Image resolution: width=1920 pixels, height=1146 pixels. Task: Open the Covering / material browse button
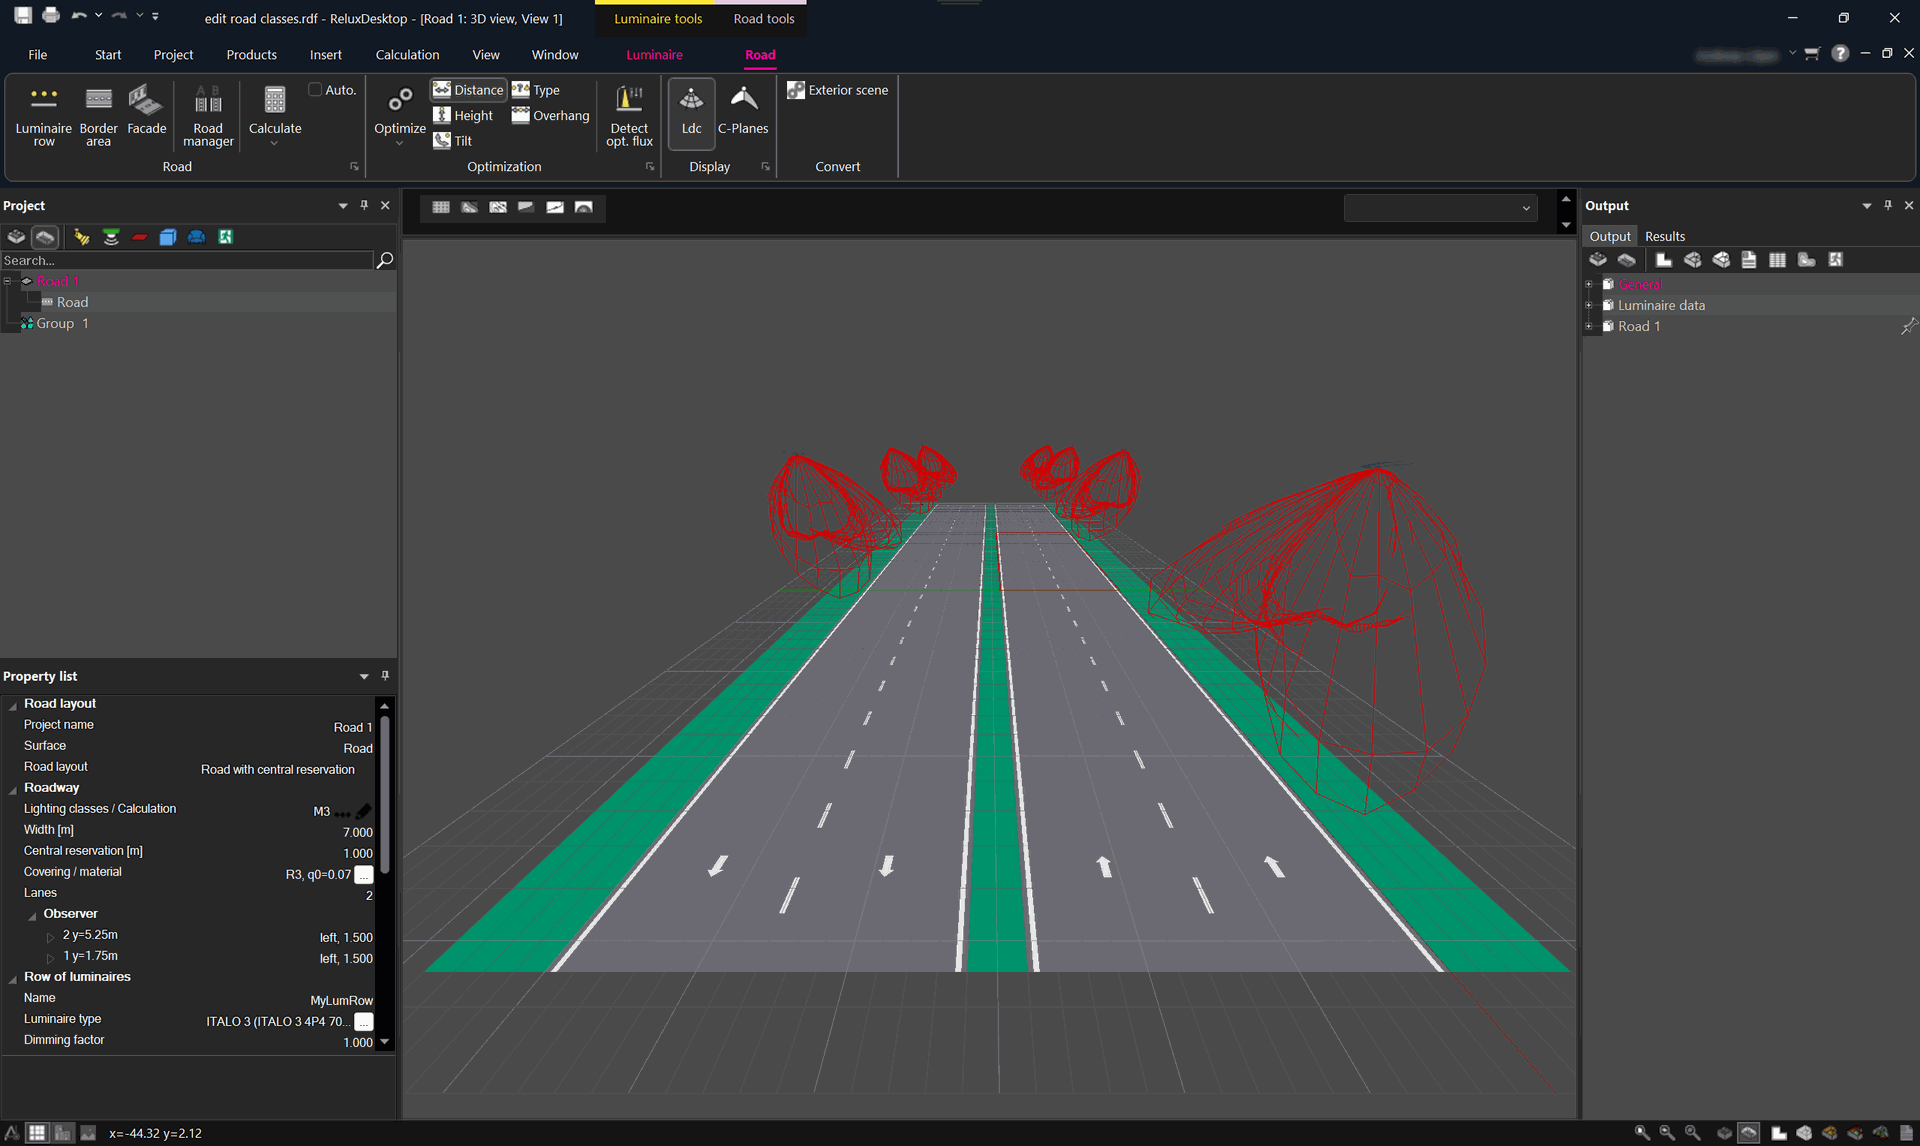(x=364, y=874)
